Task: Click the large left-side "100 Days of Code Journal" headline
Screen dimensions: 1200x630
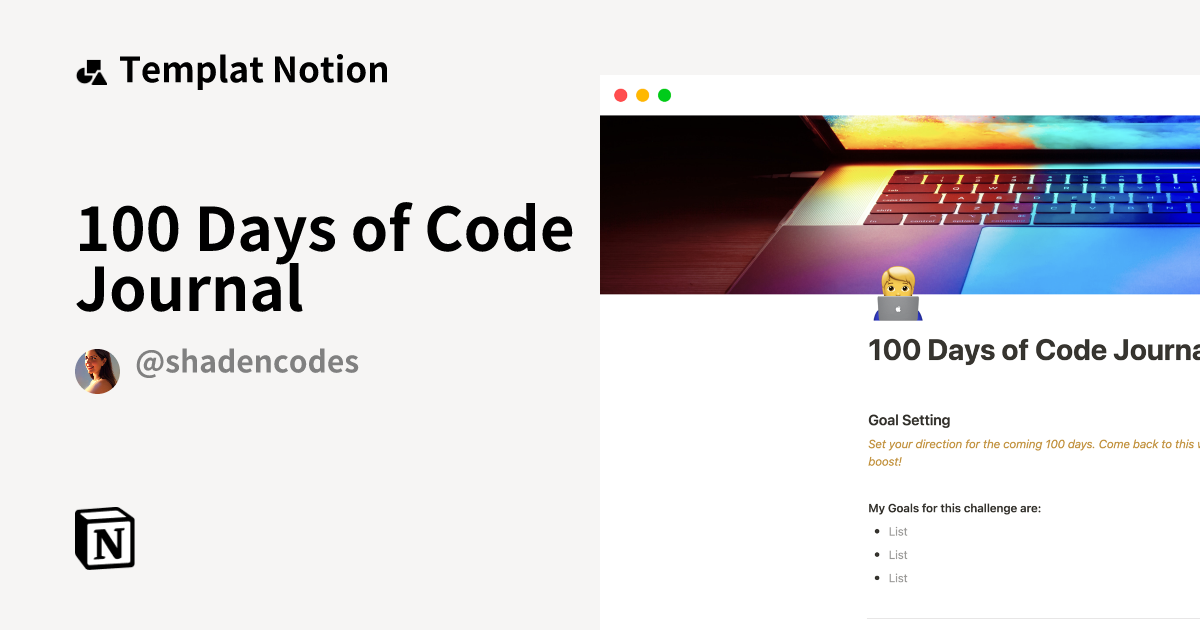Action: (325, 258)
